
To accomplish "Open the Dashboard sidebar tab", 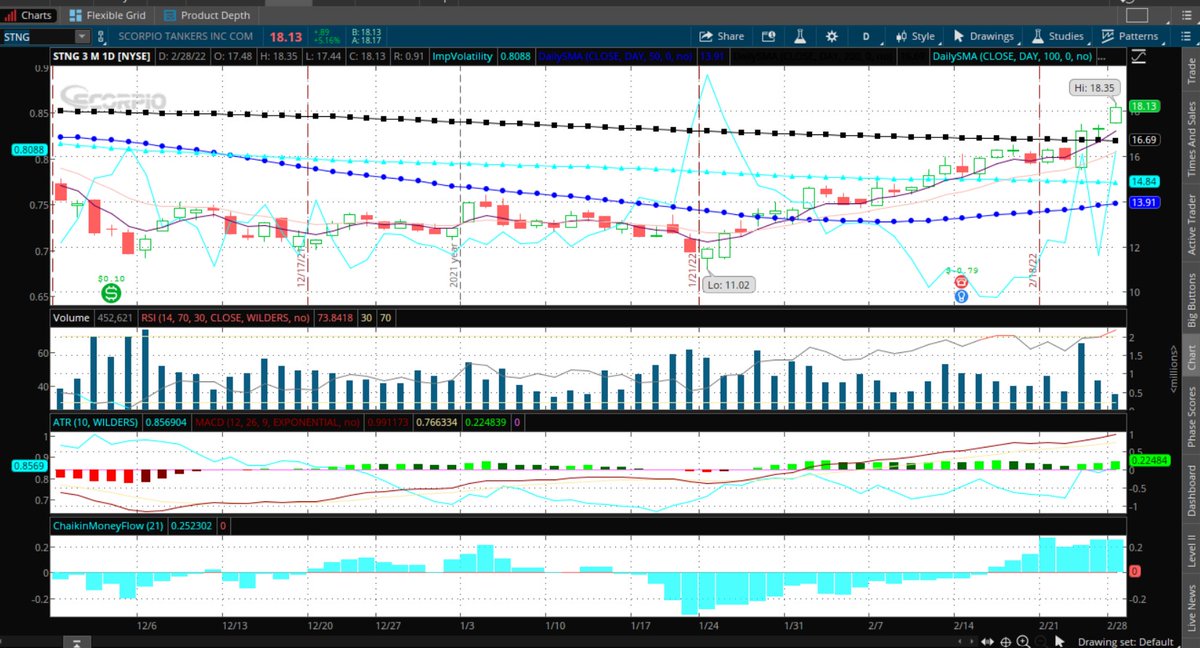I will point(1190,490).
